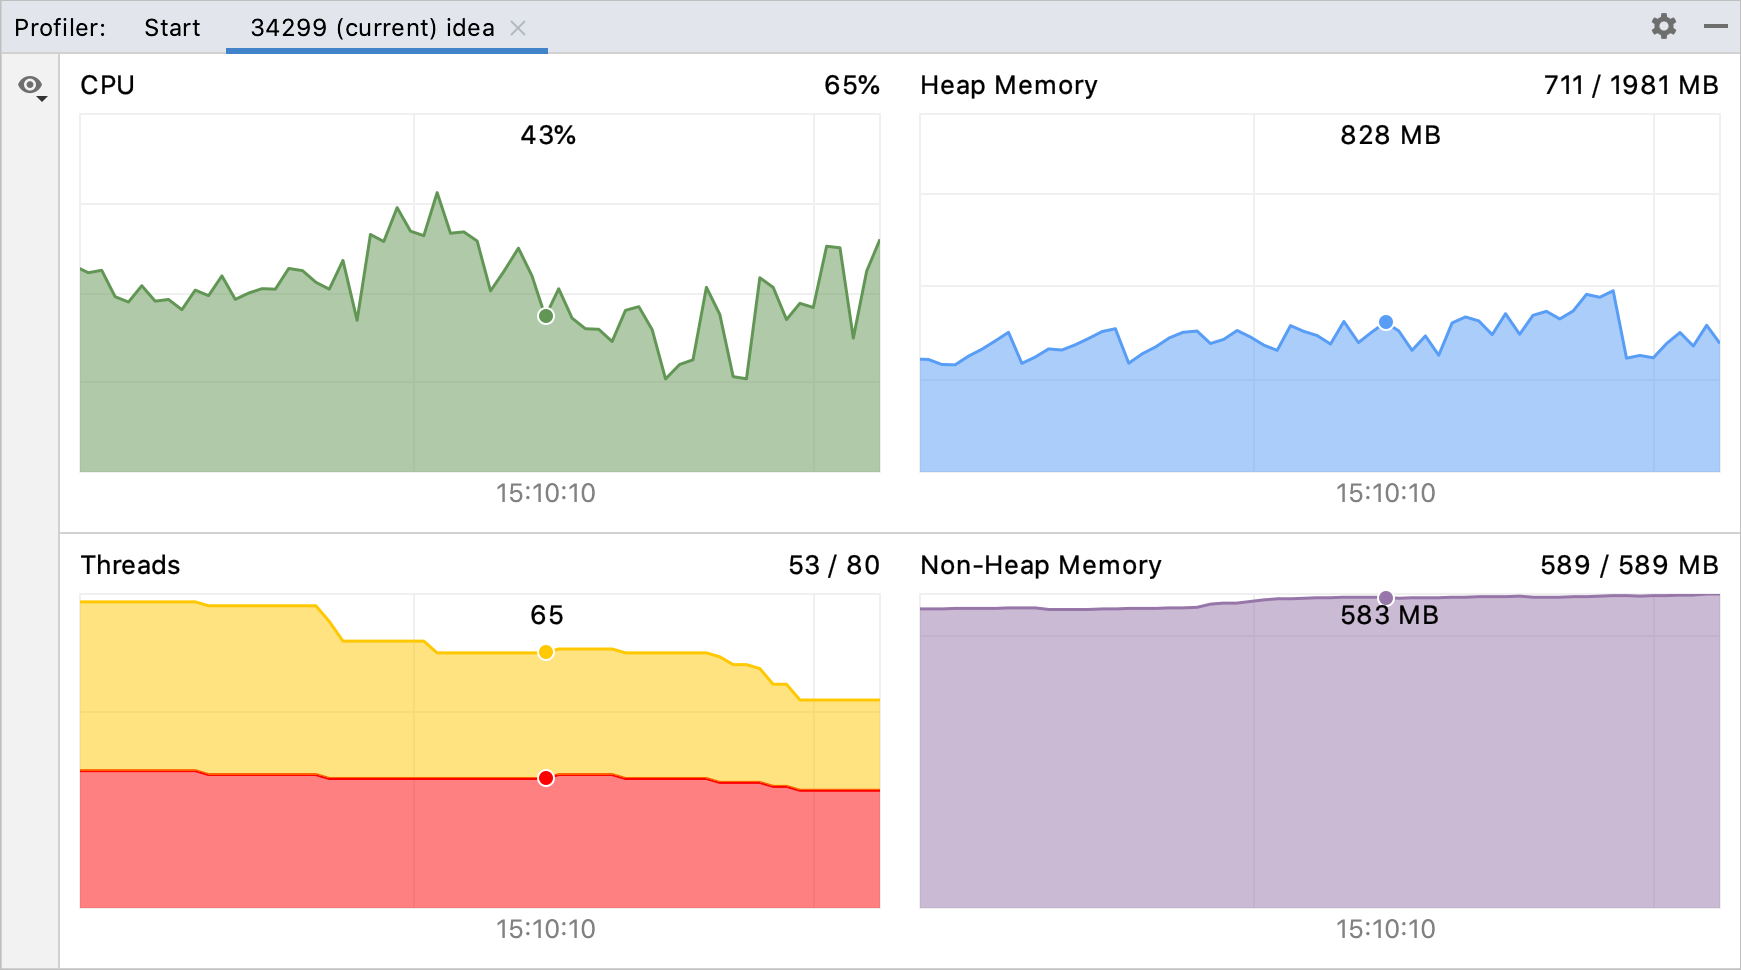Select the '34299 (current) idea' tab
This screenshot has height=970, width=1741.
[370, 28]
